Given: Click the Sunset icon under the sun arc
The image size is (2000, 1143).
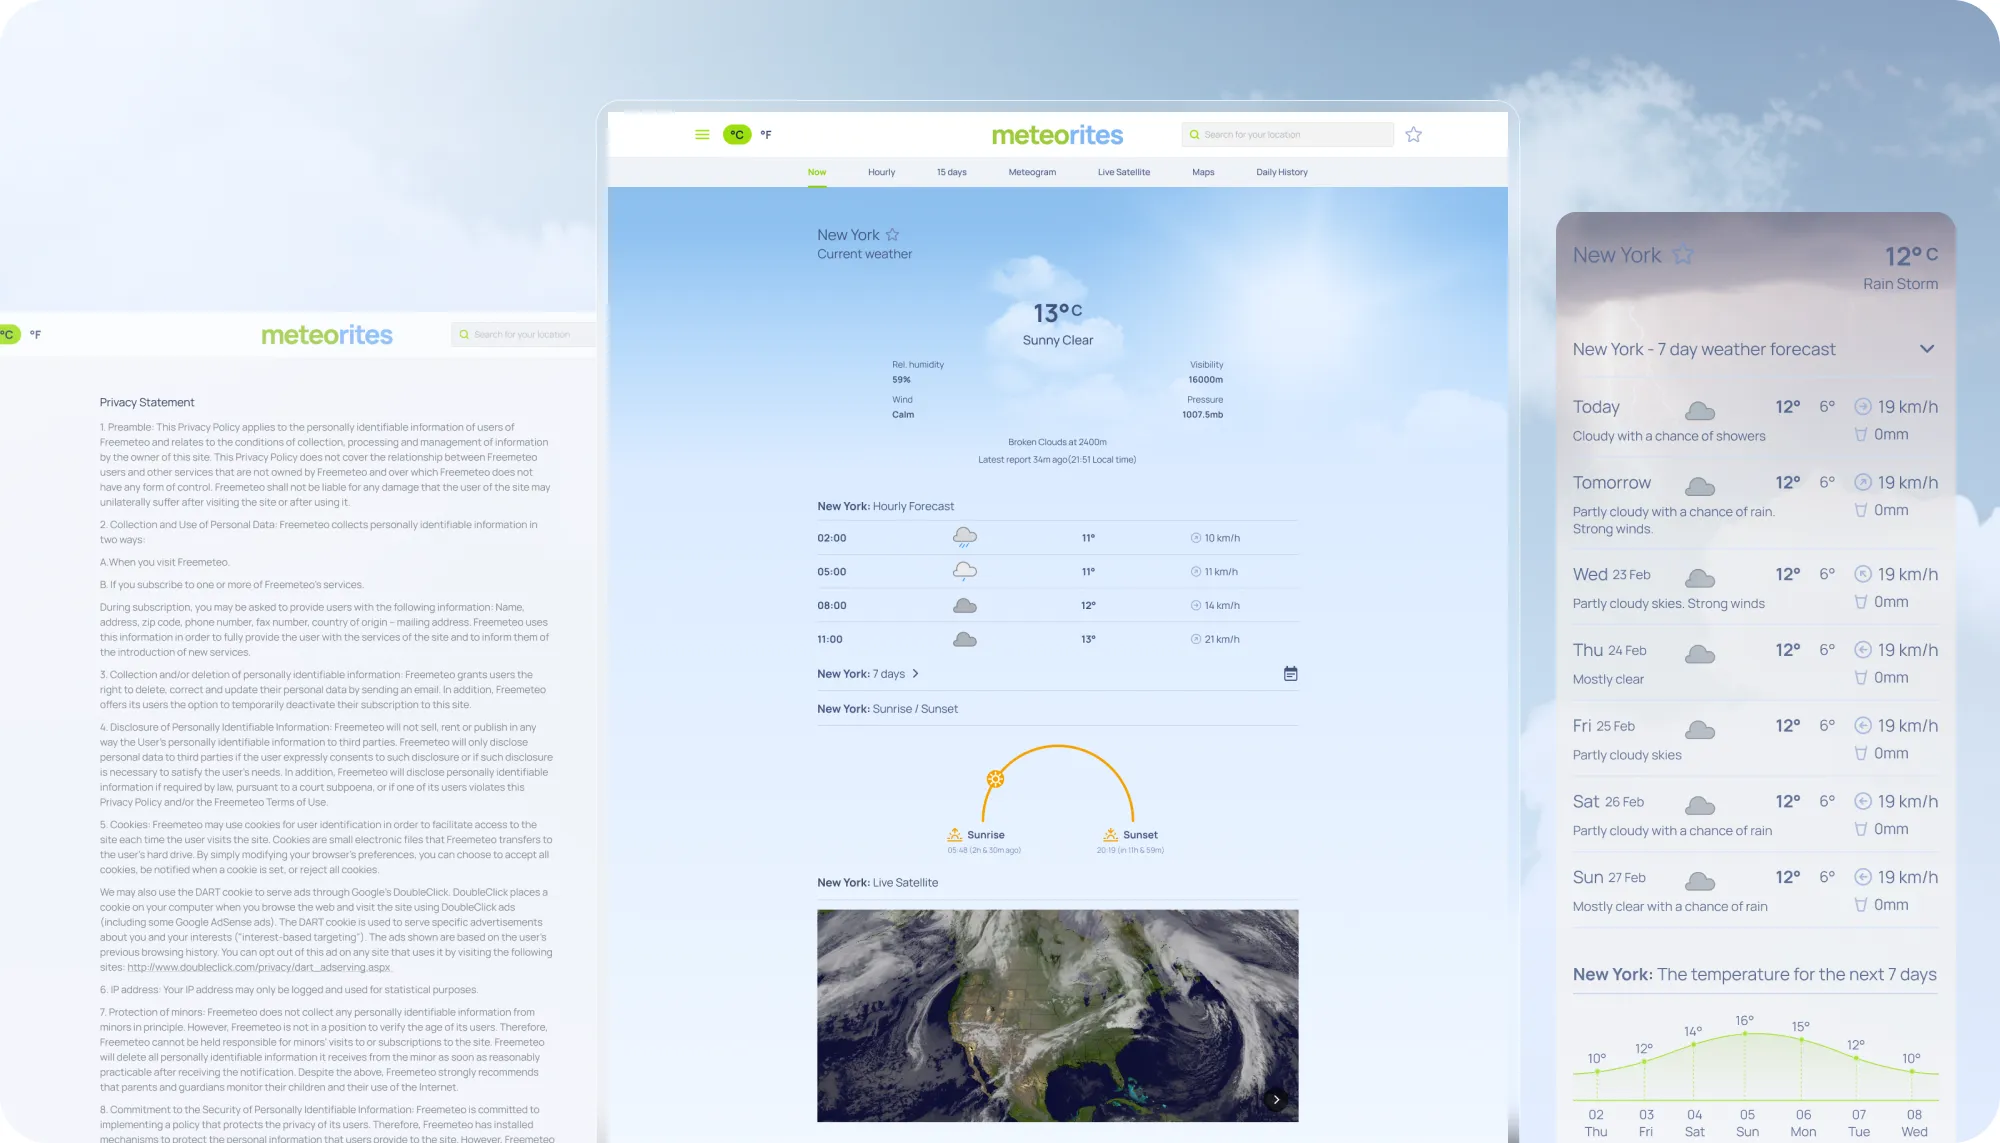Looking at the screenshot, I should [1110, 834].
